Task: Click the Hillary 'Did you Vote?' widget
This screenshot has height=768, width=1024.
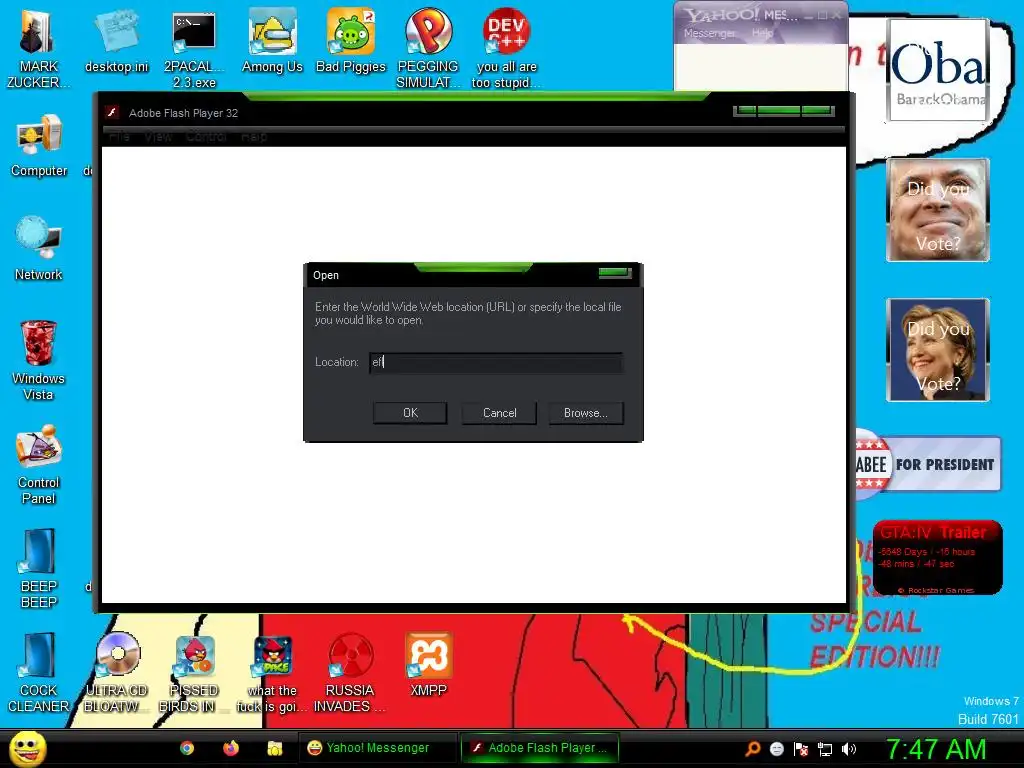Action: [x=938, y=350]
